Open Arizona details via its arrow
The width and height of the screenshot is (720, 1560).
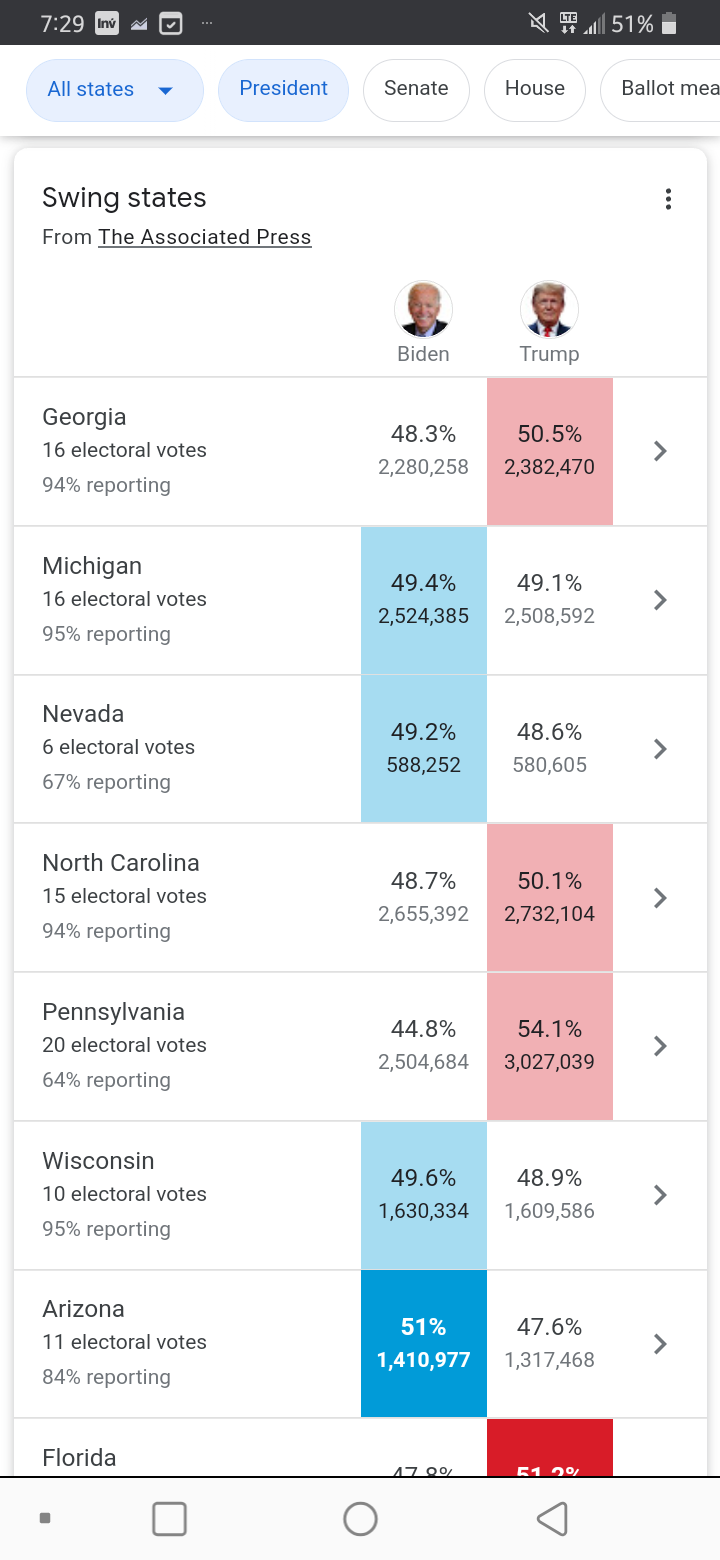tap(659, 1344)
